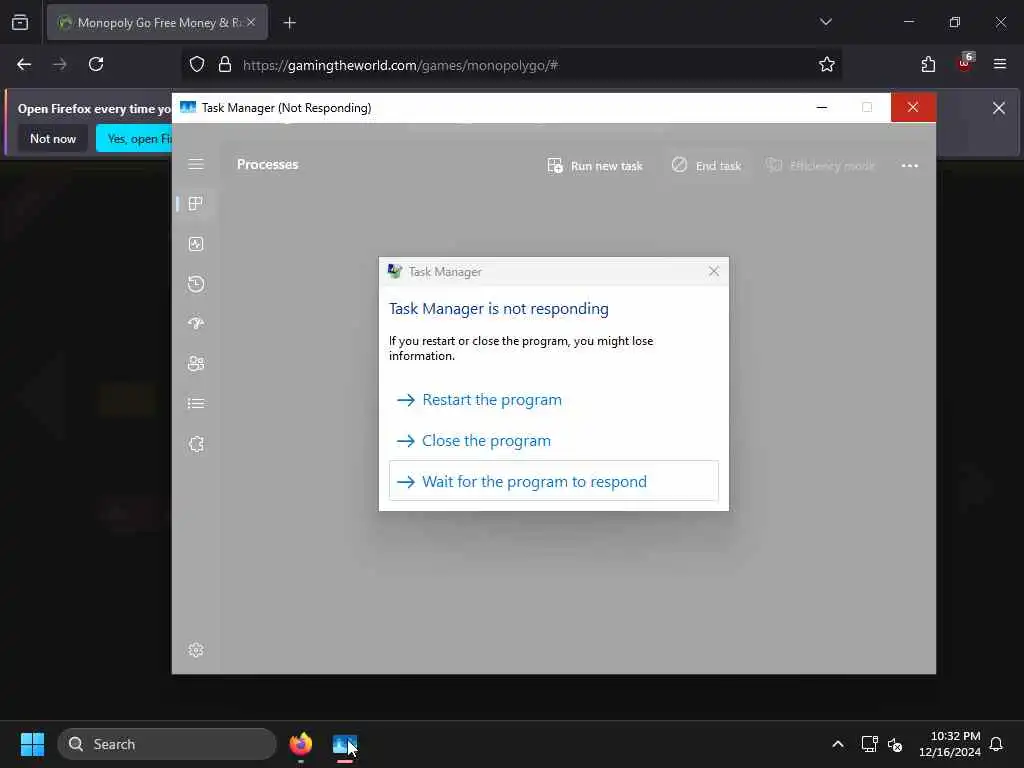Open Firefox list all tabs dropdown
The height and width of the screenshot is (768, 1024).
coord(826,22)
